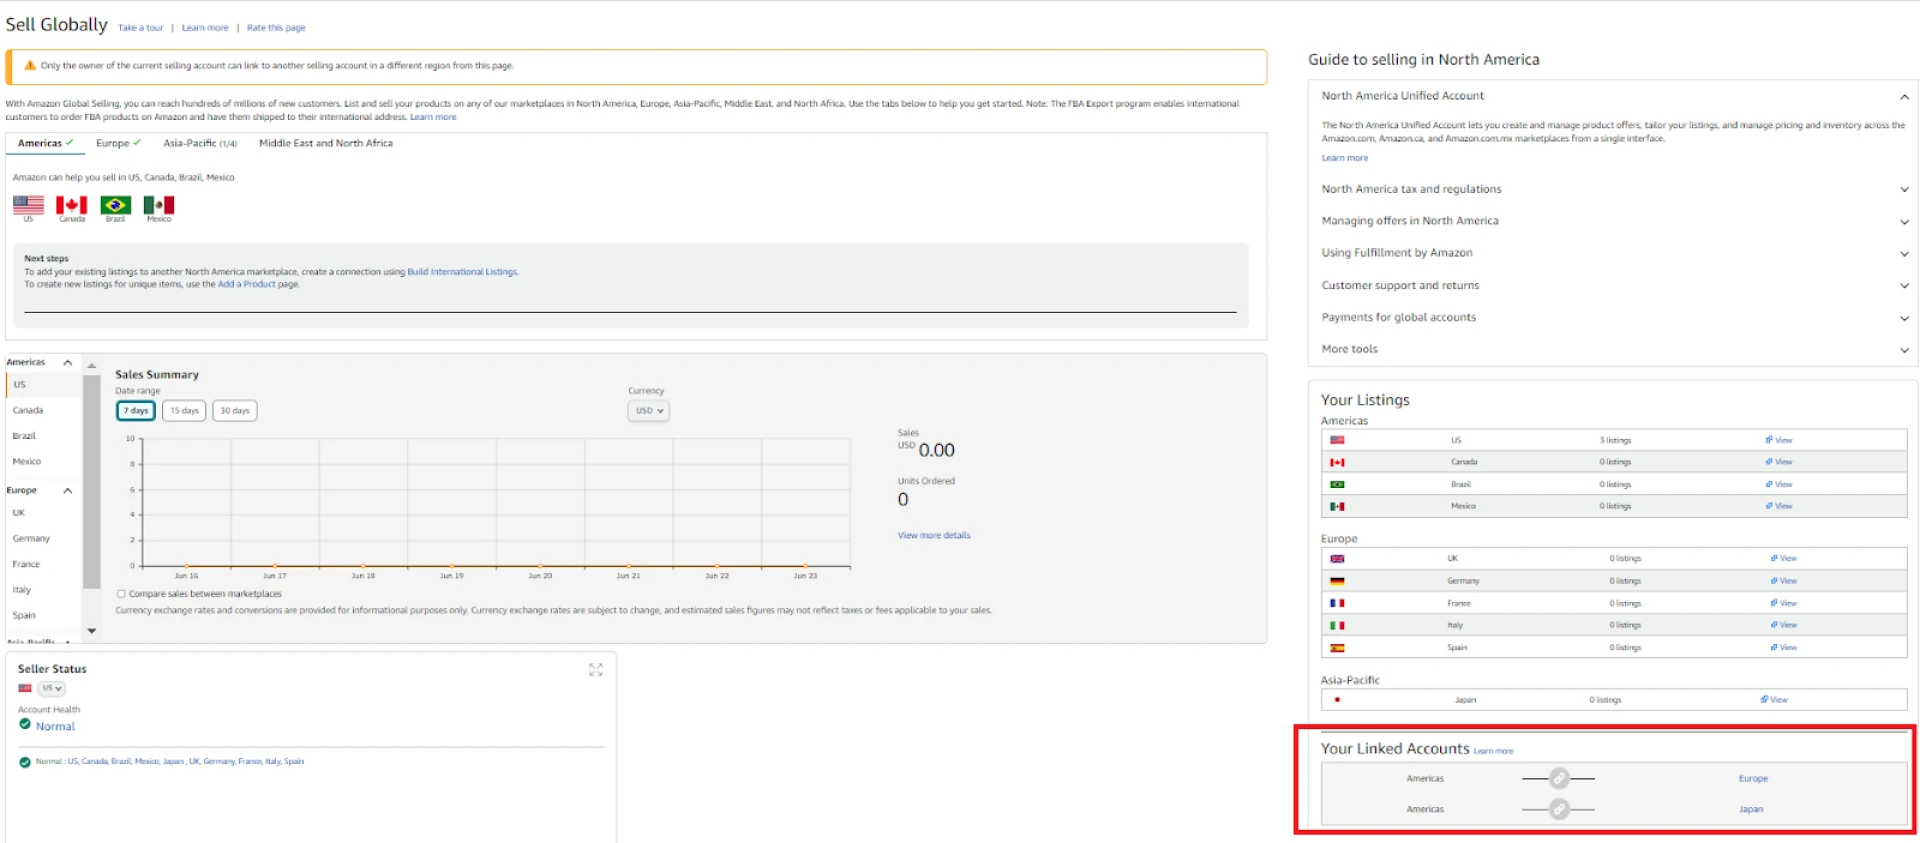Image resolution: width=1920 pixels, height=843 pixels.
Task: Select Canada in the marketplace sidebar
Action: (x=28, y=410)
